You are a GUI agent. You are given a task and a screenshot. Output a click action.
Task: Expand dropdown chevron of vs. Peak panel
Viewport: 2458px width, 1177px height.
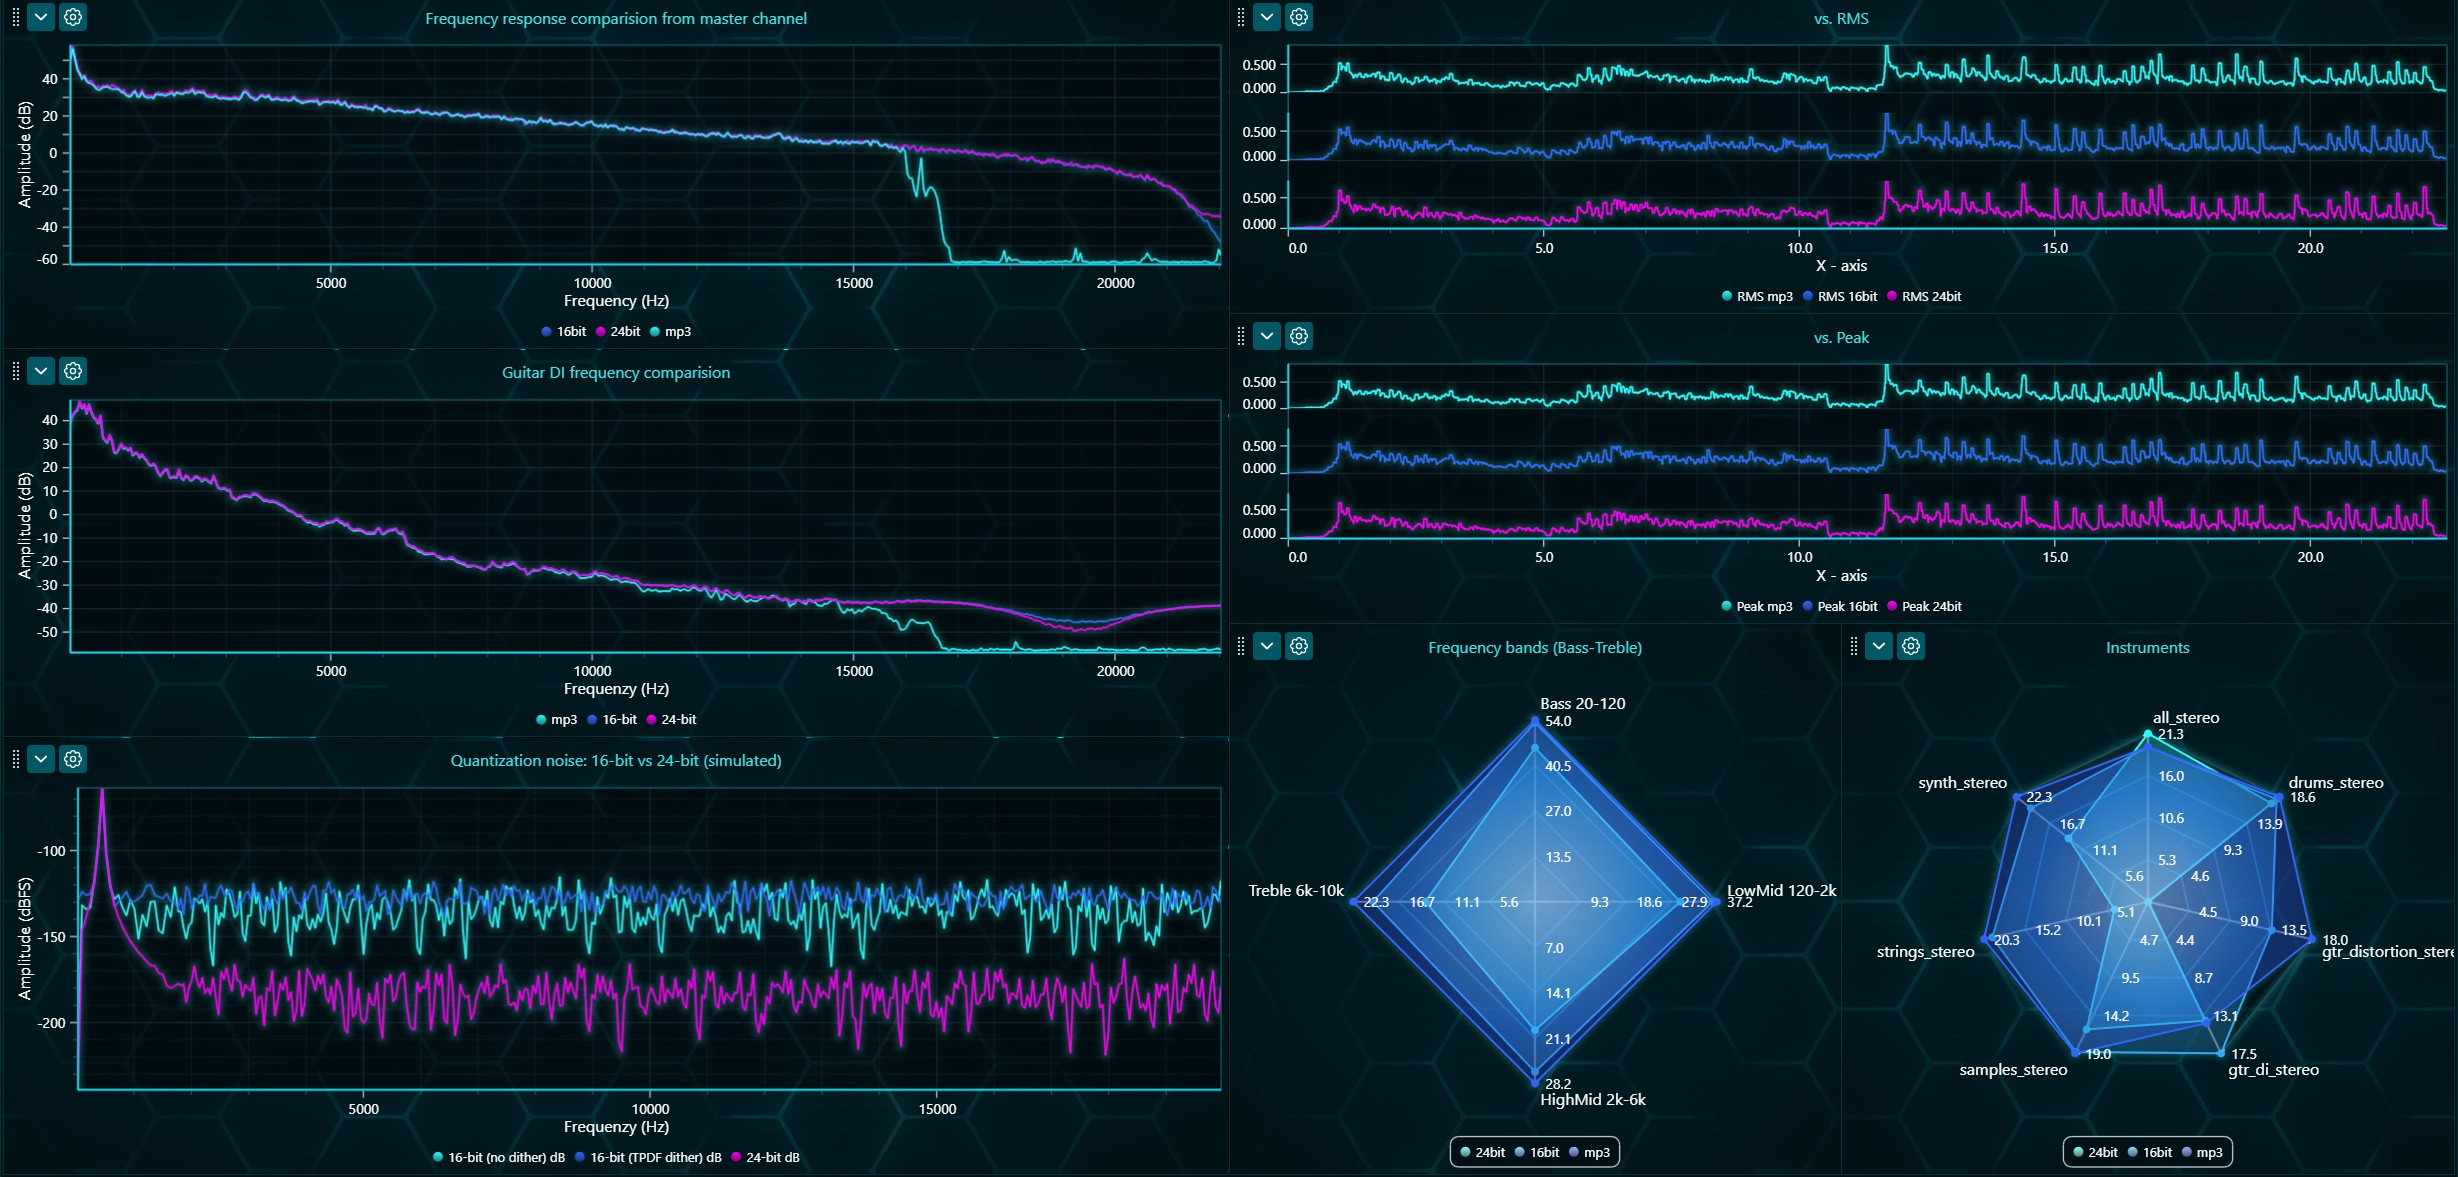point(1267,336)
